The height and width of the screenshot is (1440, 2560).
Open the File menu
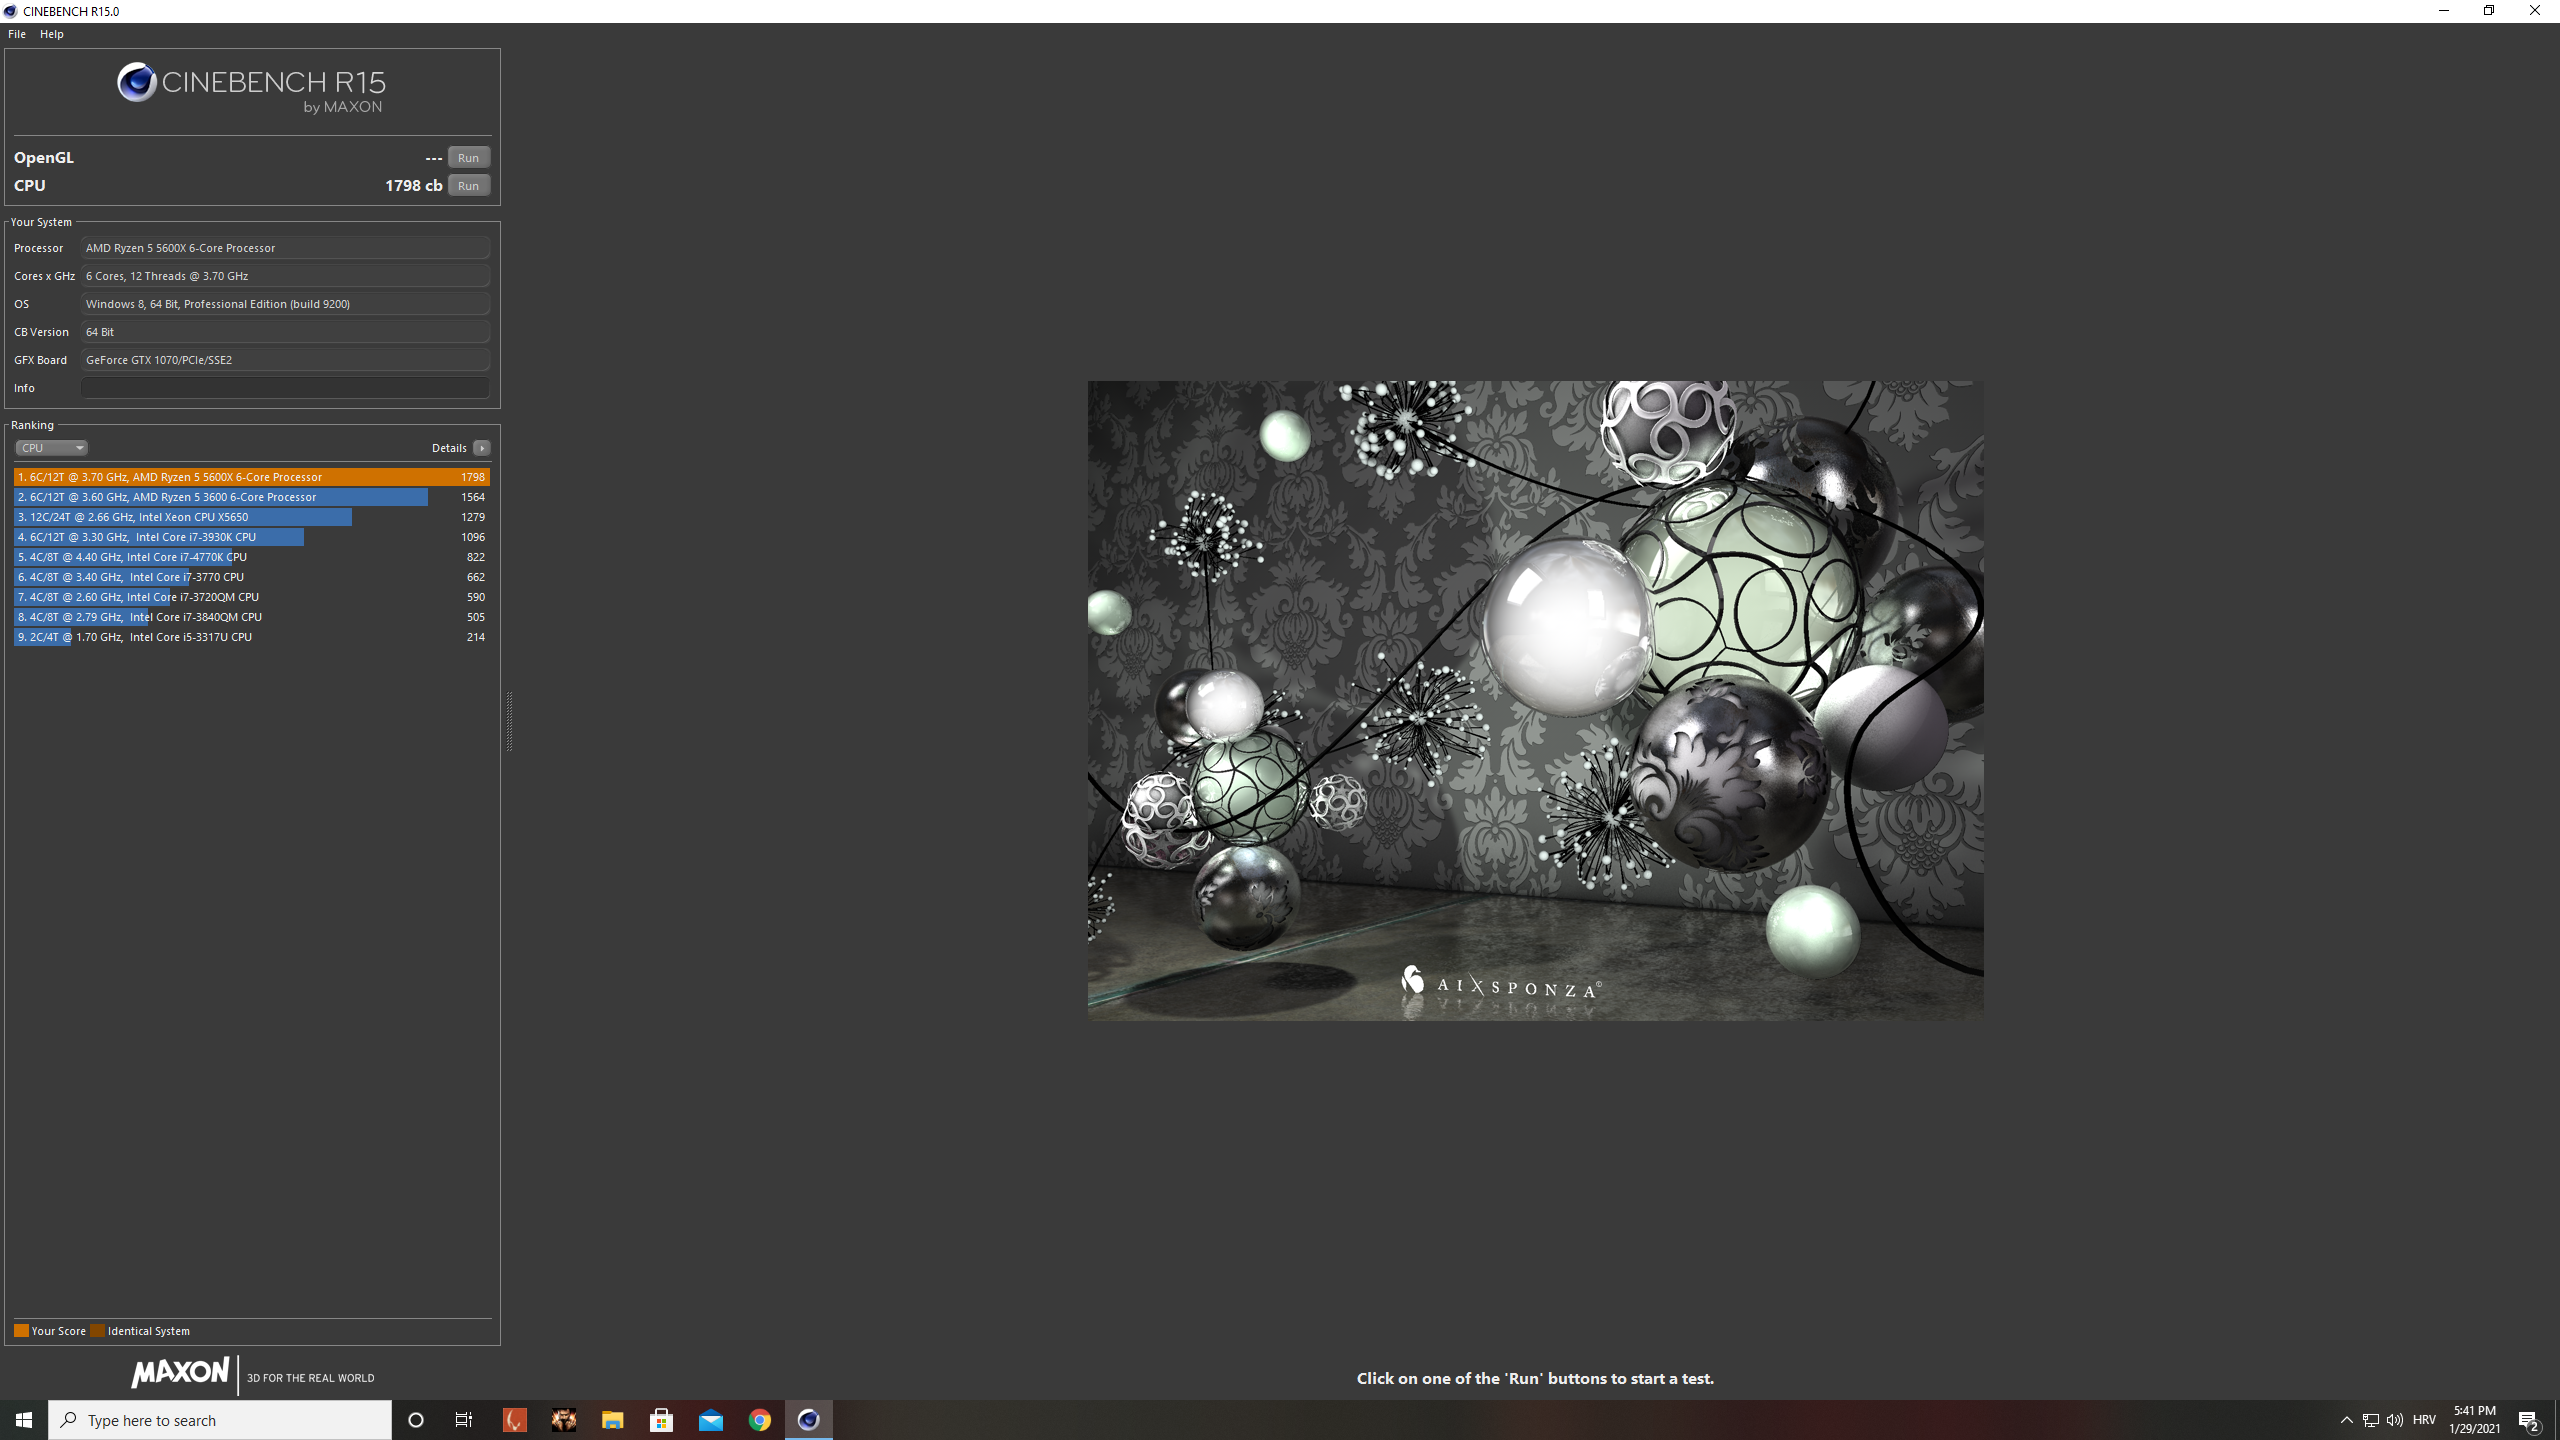coord(17,34)
